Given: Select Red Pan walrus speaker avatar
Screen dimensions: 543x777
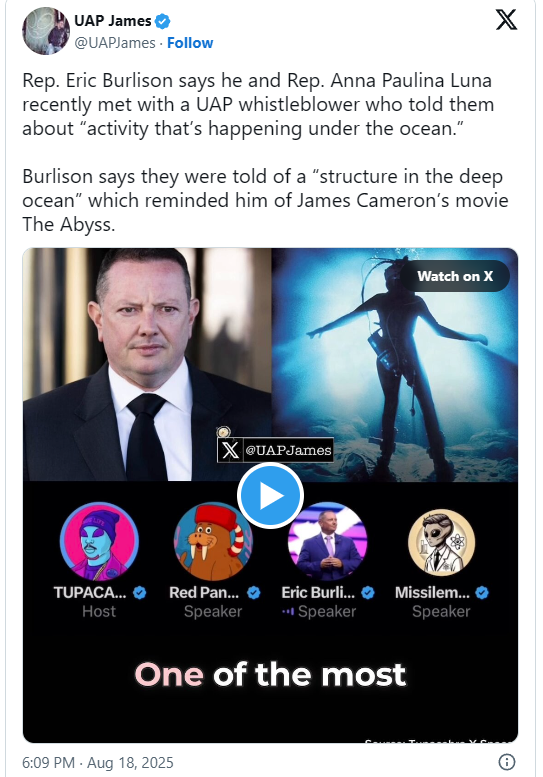Looking at the screenshot, I should pyautogui.click(x=213, y=542).
